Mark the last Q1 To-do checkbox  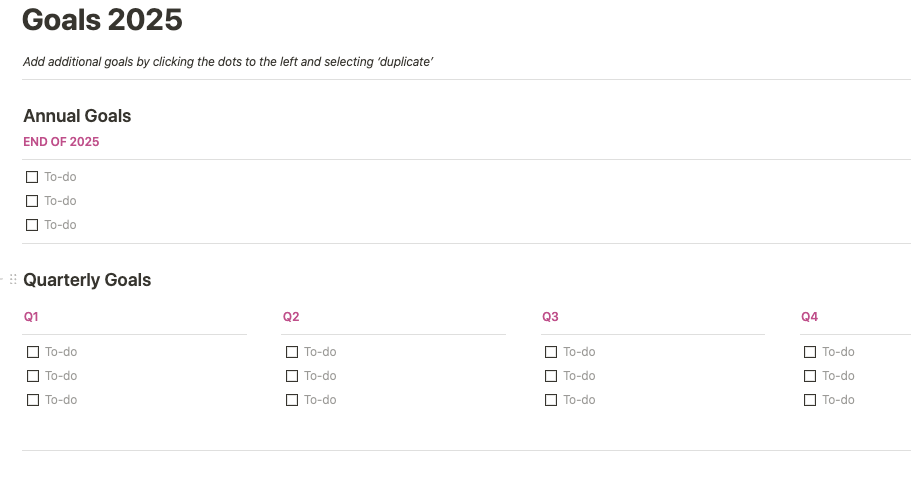[x=33, y=400]
